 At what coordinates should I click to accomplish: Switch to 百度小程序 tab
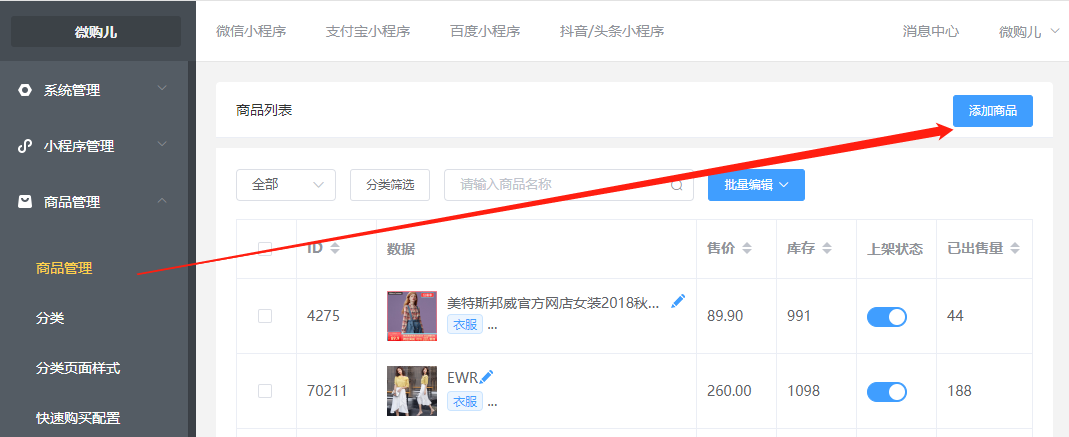point(485,31)
